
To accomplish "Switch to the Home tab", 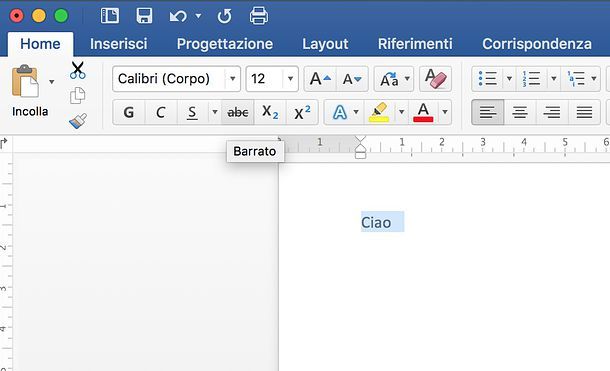I will (40, 44).
